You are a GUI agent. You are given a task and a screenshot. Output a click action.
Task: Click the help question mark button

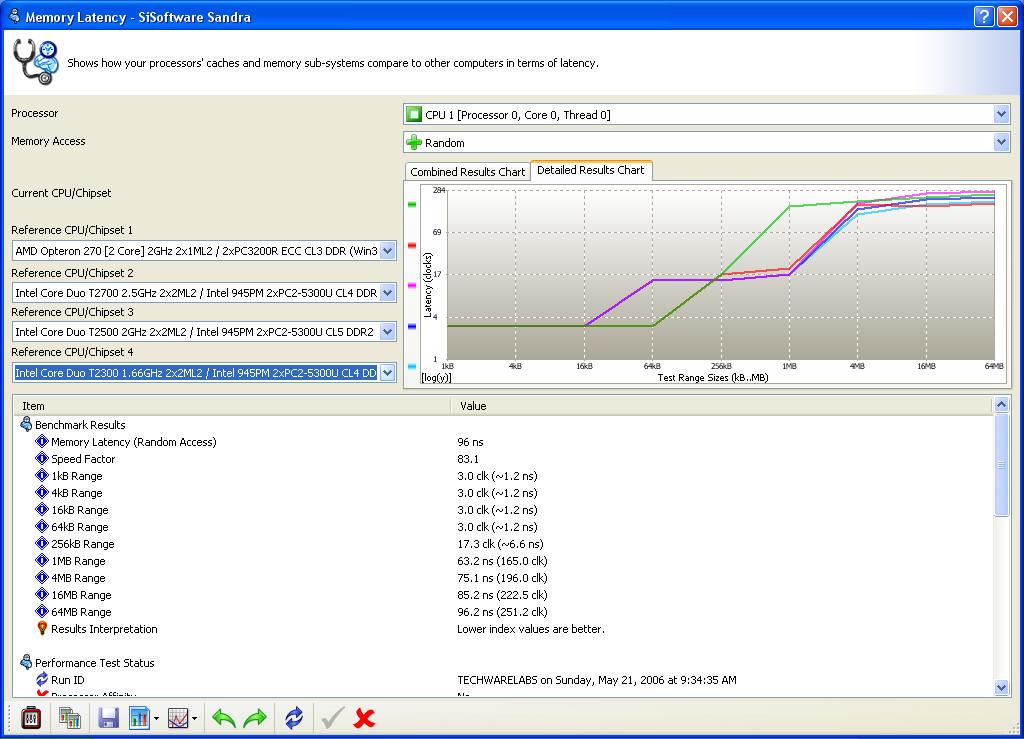click(984, 16)
